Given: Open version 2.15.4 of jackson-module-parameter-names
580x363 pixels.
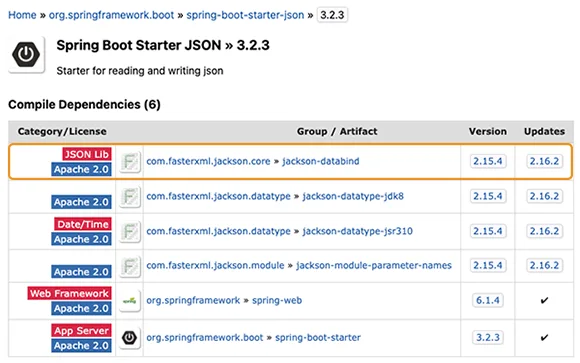Looking at the screenshot, I should pyautogui.click(x=488, y=265).
